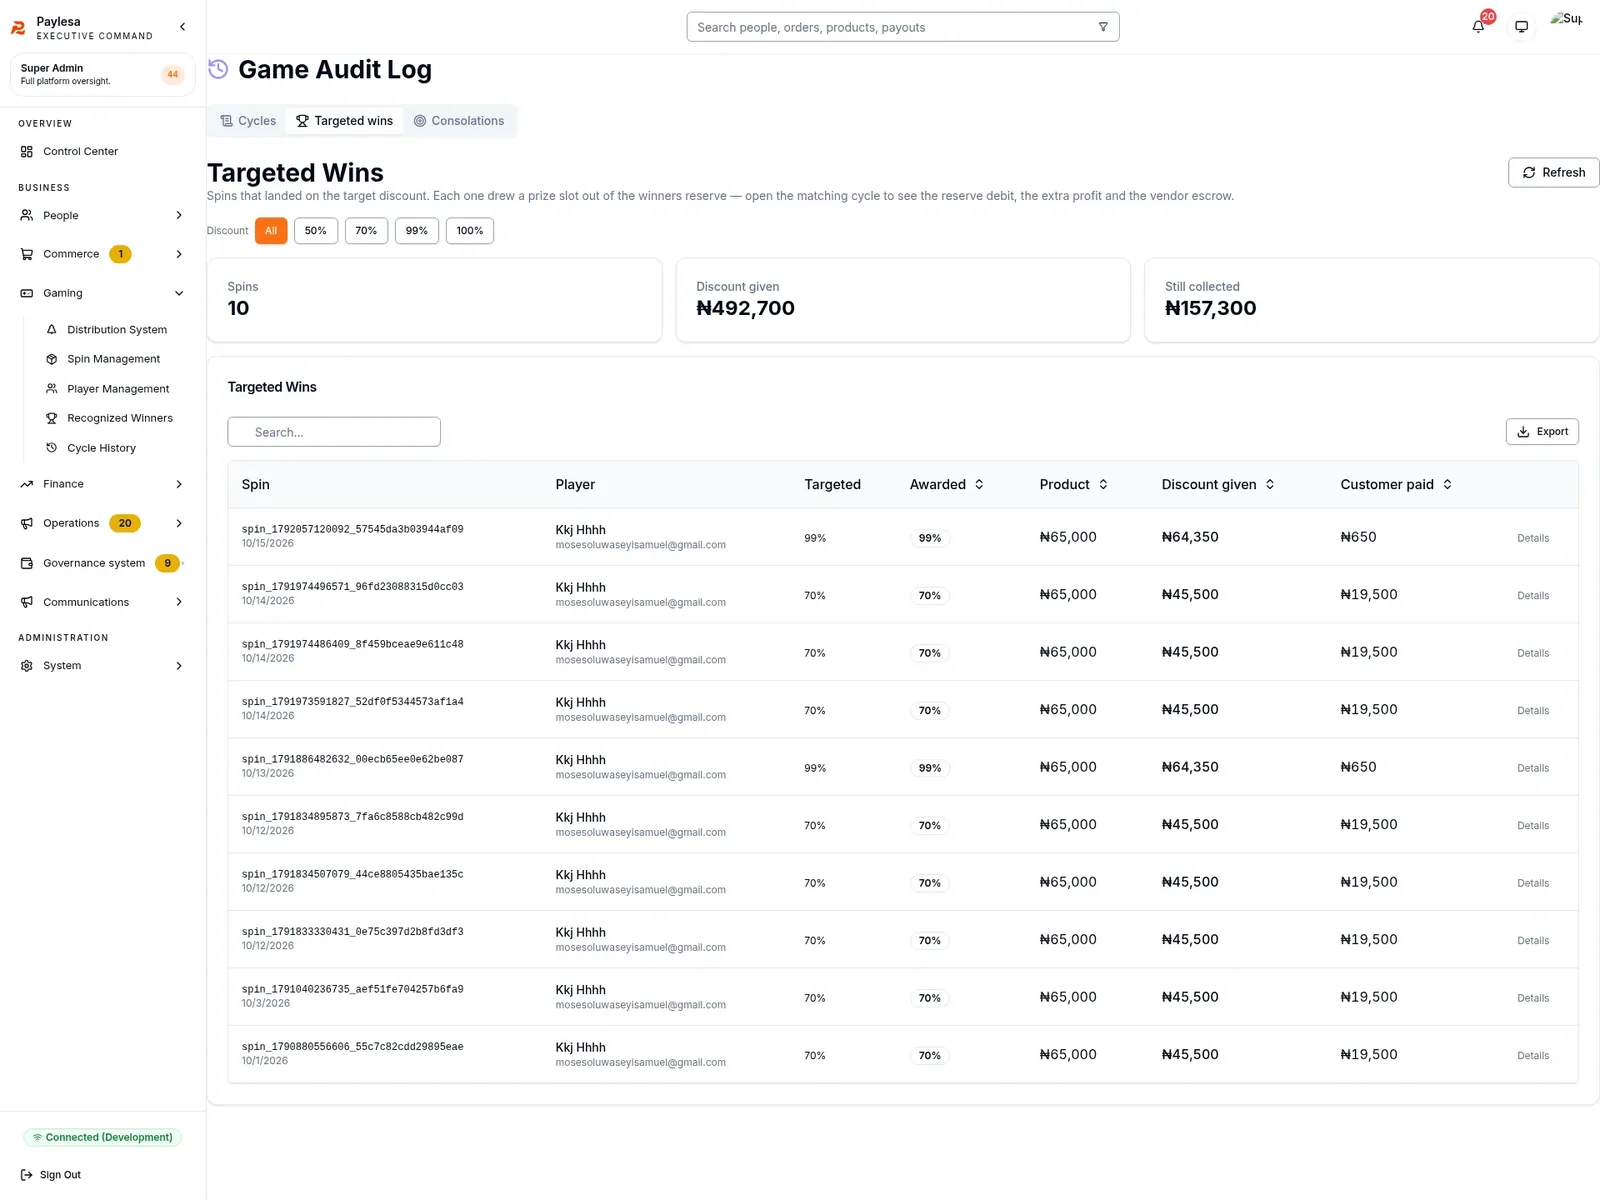Screen dimensions: 1600x1200
Task: Sort by Discount given column arrows
Action: (x=1270, y=484)
